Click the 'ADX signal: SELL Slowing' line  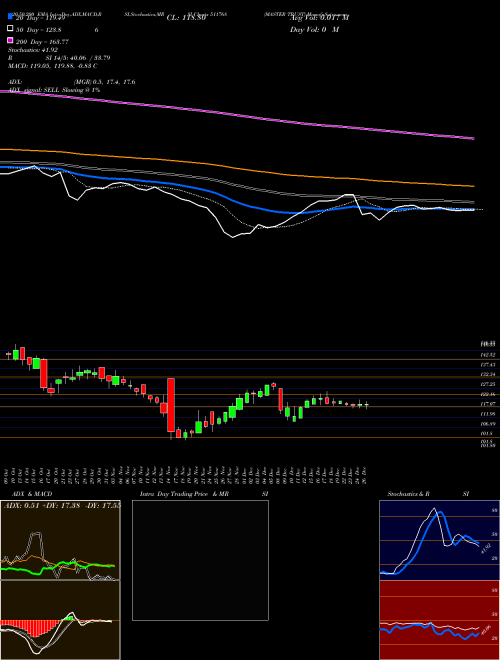click(x=54, y=90)
